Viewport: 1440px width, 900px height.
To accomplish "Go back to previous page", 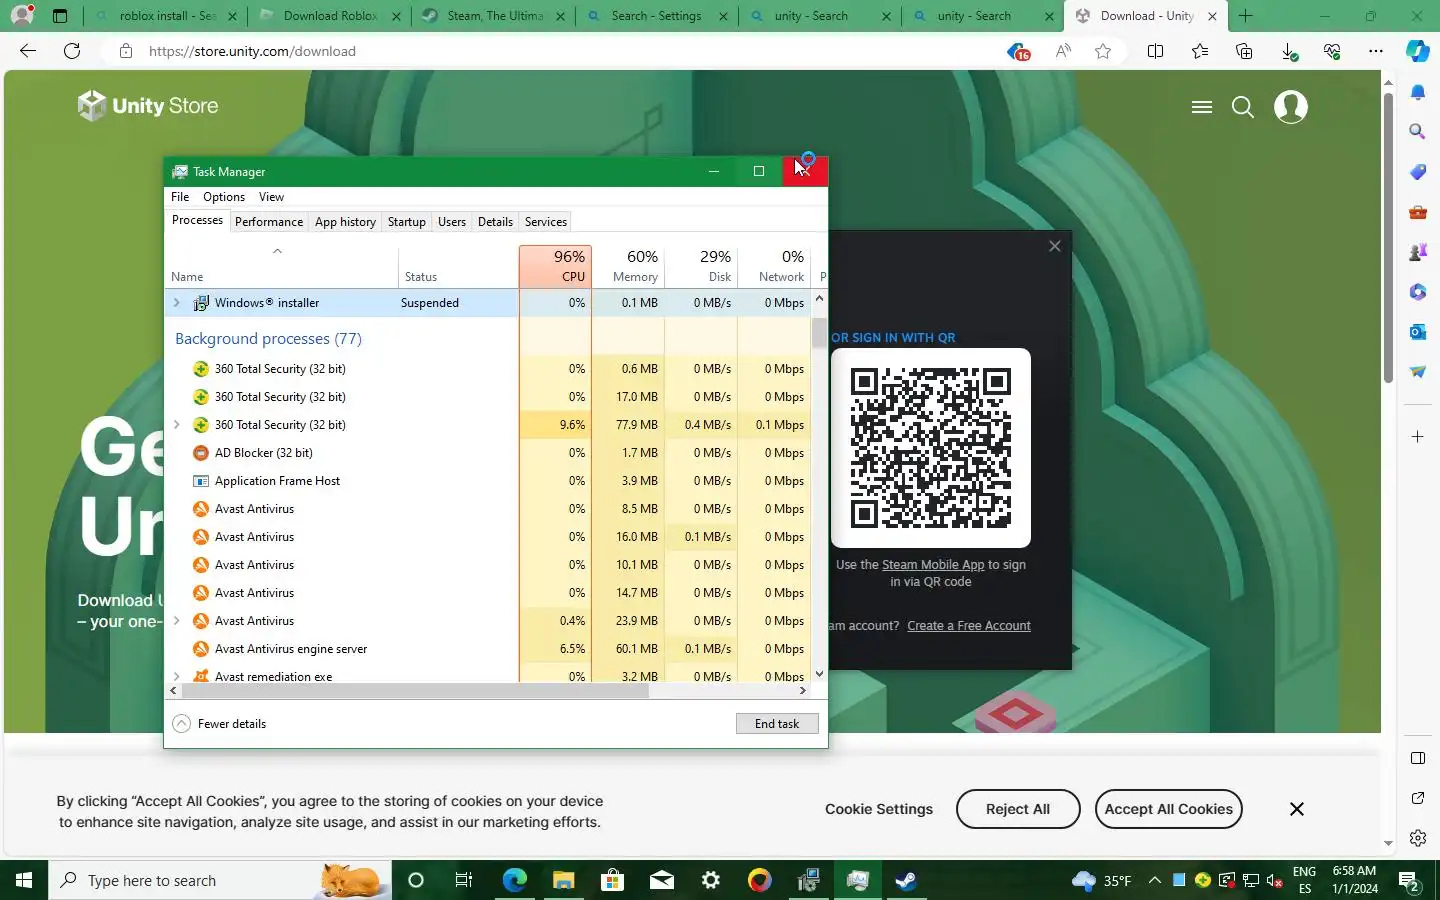I will click(28, 51).
